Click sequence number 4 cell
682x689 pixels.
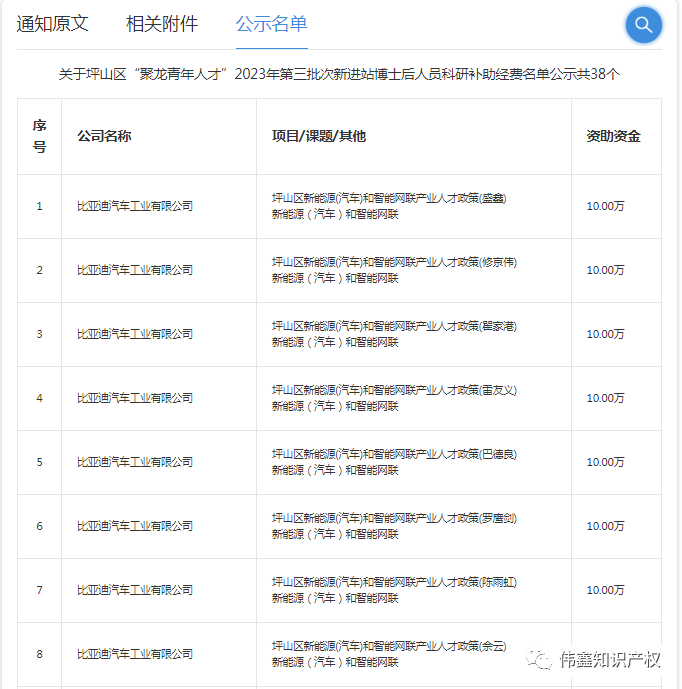[x=40, y=398]
